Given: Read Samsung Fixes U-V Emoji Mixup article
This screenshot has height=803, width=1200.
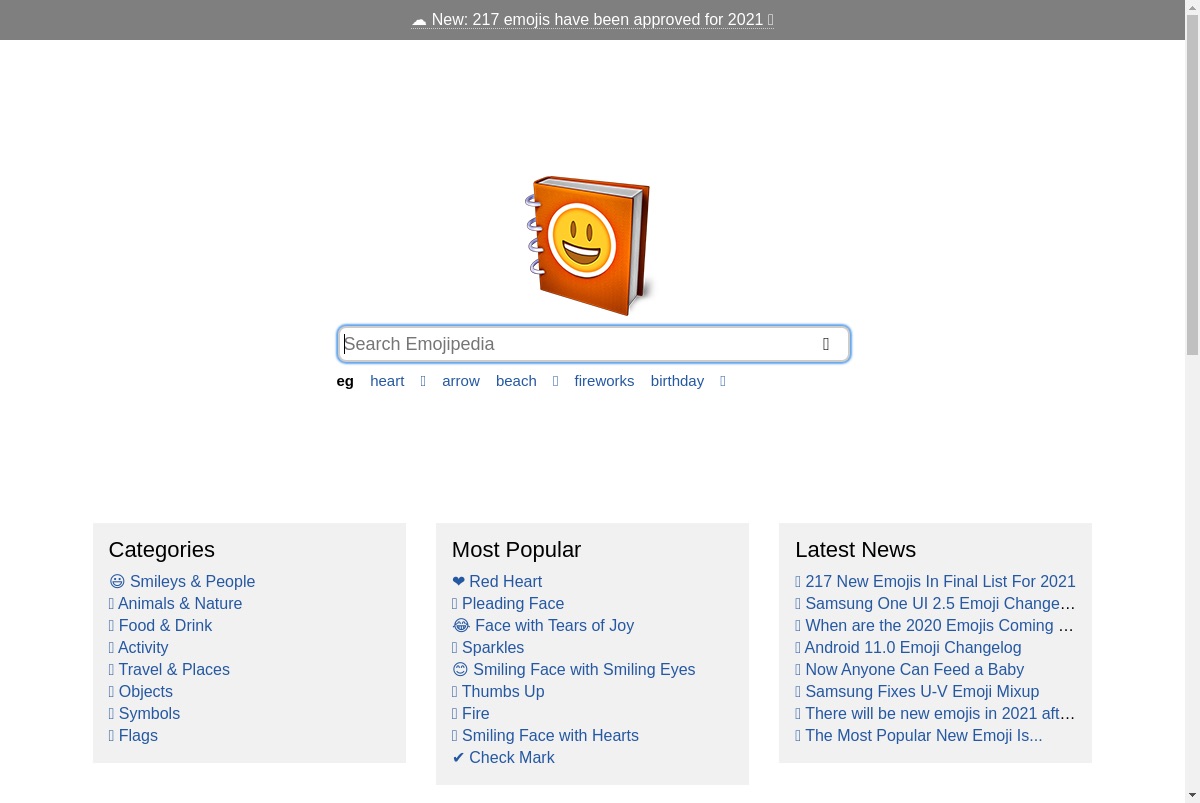Looking at the screenshot, I should pos(917,692).
